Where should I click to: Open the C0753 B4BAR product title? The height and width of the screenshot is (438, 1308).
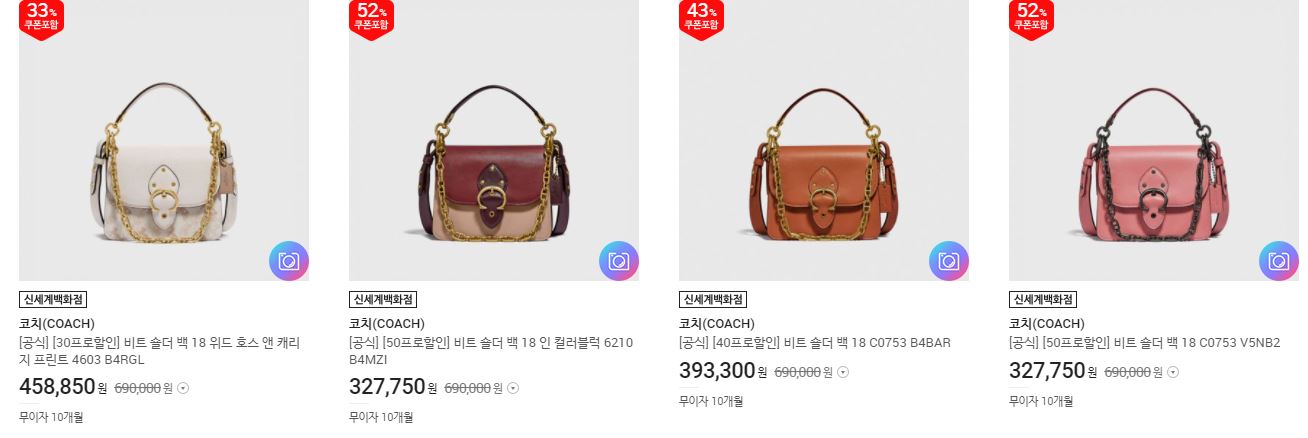(x=814, y=343)
